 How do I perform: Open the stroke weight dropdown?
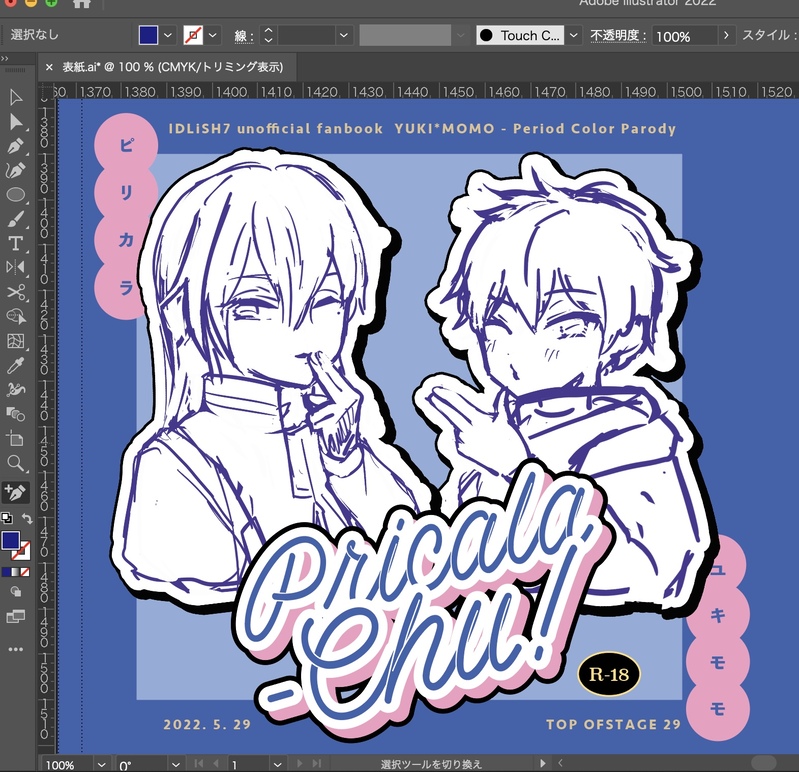343,35
